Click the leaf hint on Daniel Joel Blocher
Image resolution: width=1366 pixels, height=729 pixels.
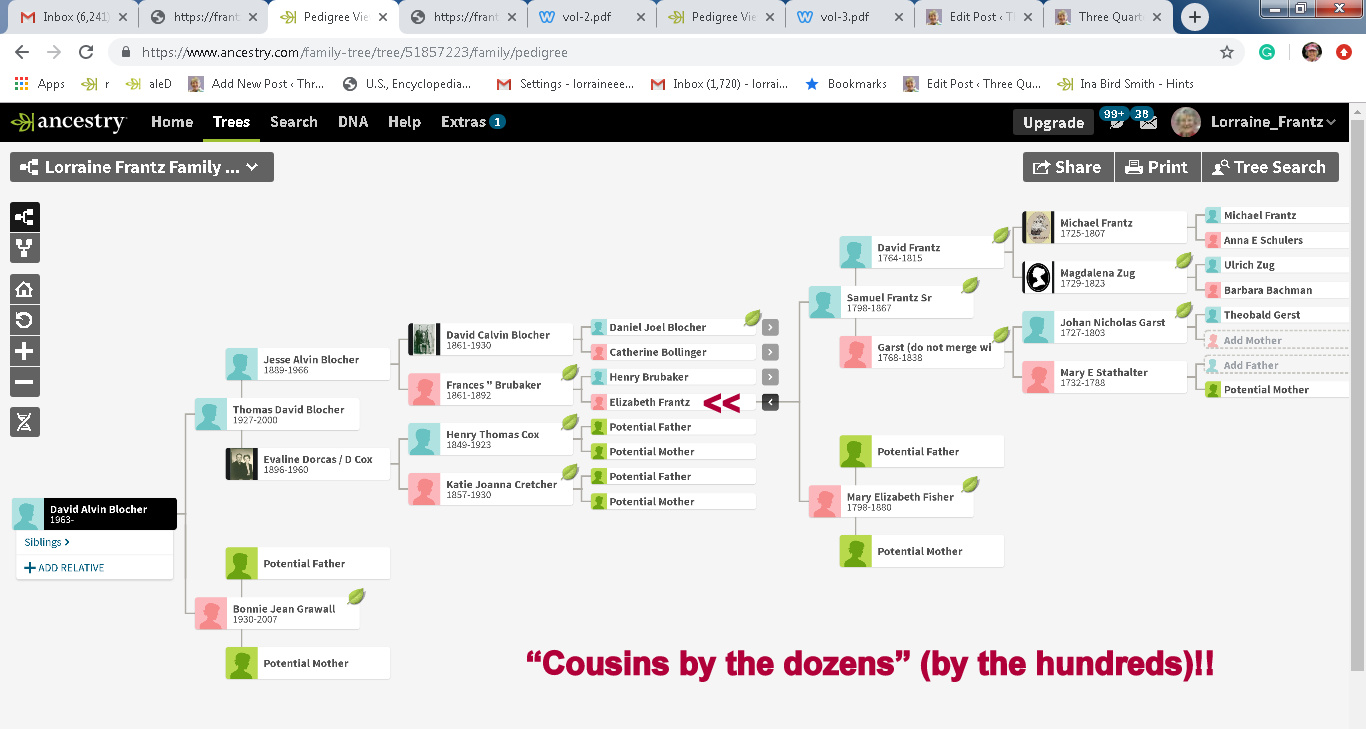pyautogui.click(x=752, y=318)
